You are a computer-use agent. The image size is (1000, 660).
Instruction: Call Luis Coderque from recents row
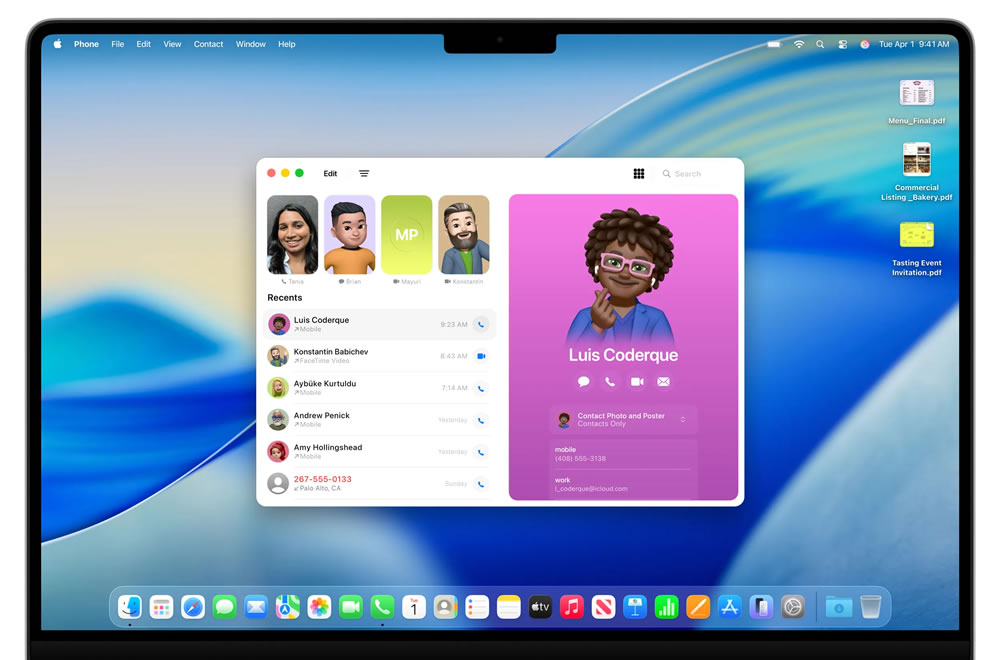(x=481, y=324)
